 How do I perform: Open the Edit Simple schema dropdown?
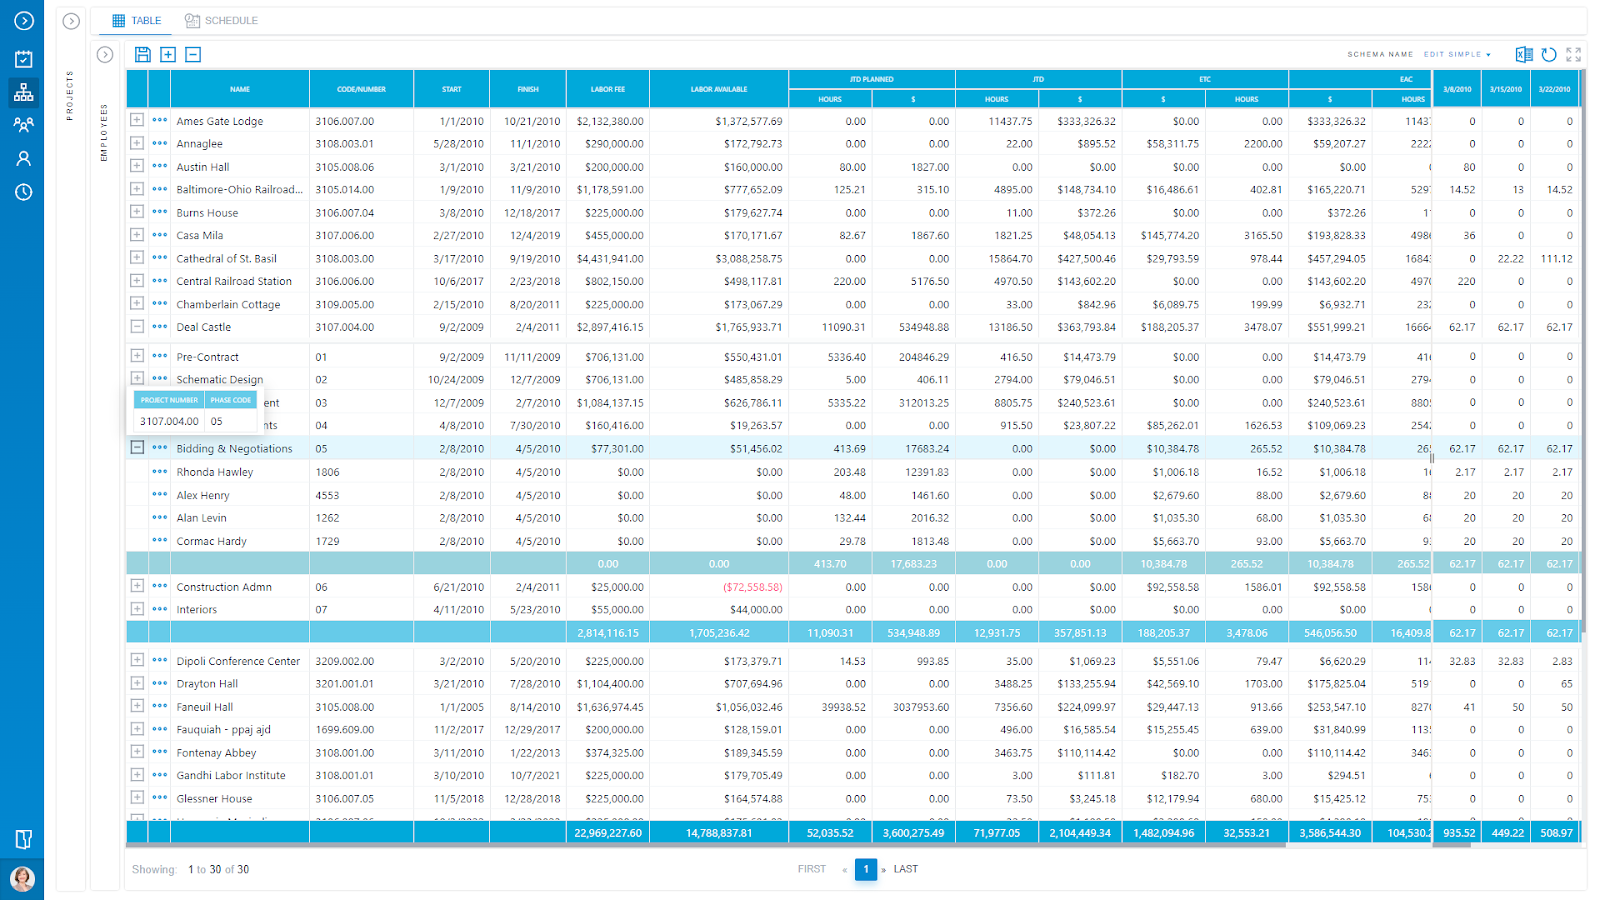pyautogui.click(x=1458, y=54)
